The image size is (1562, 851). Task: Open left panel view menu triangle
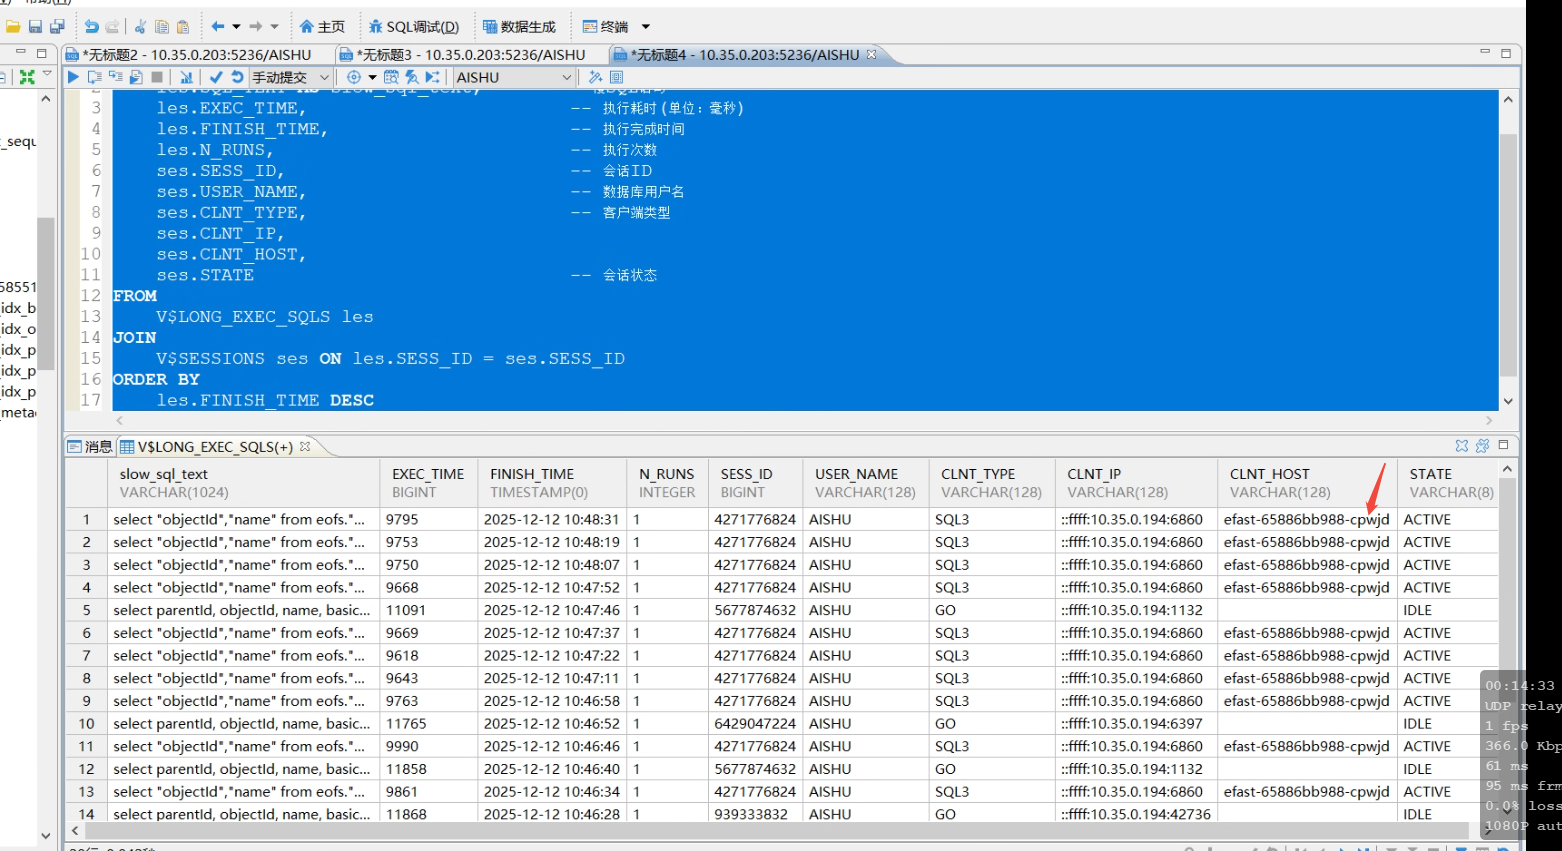click(47, 74)
